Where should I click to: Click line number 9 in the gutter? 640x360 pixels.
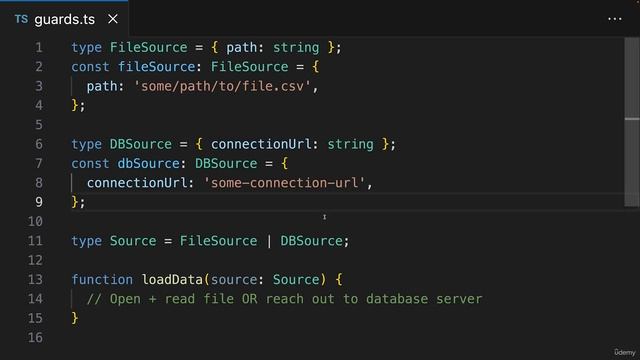(39, 202)
